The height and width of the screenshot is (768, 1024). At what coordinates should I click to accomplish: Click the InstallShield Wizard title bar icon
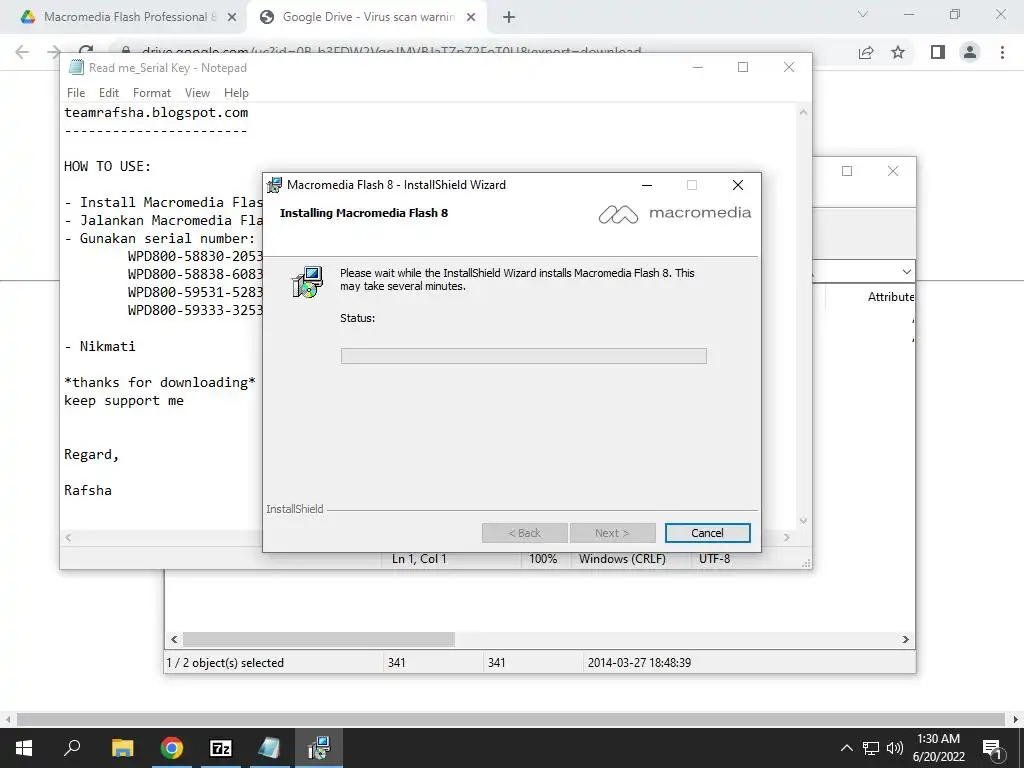[x=274, y=185]
